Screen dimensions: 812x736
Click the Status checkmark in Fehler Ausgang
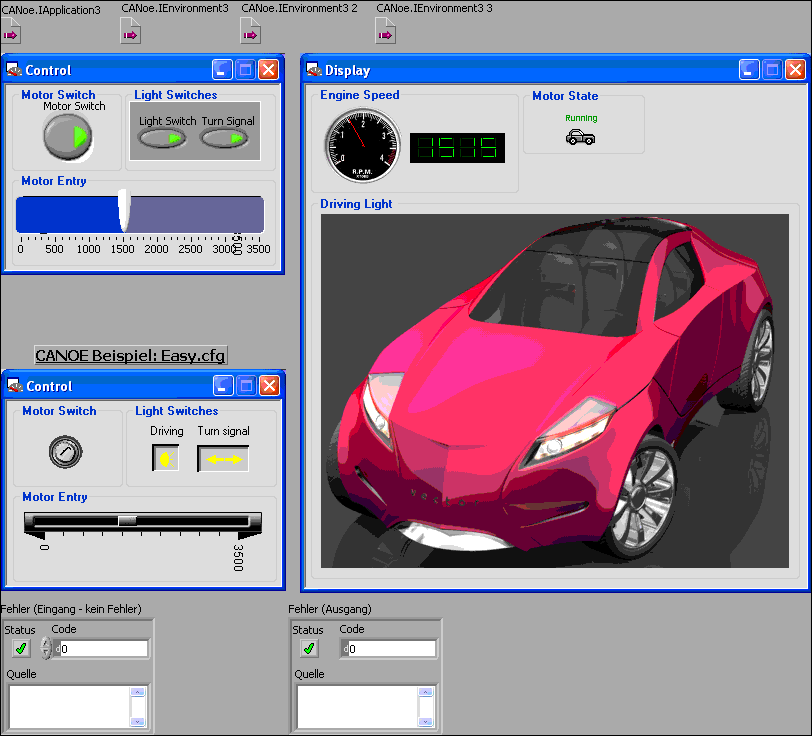[308, 648]
